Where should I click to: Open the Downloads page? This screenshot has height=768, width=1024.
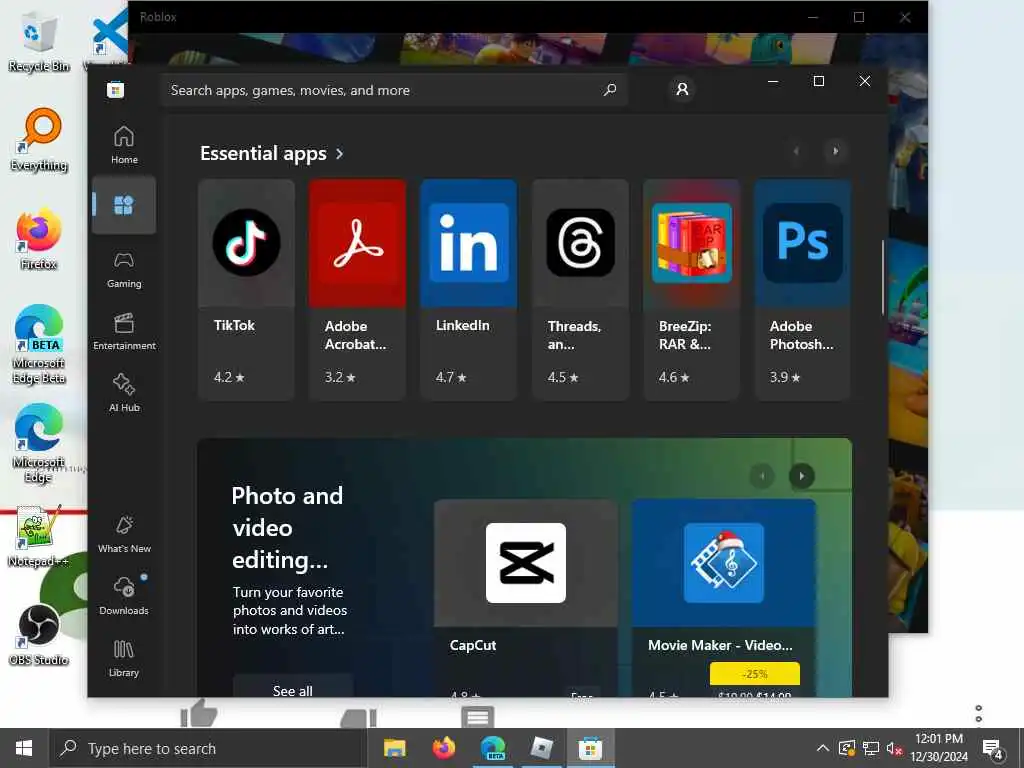pyautogui.click(x=124, y=596)
